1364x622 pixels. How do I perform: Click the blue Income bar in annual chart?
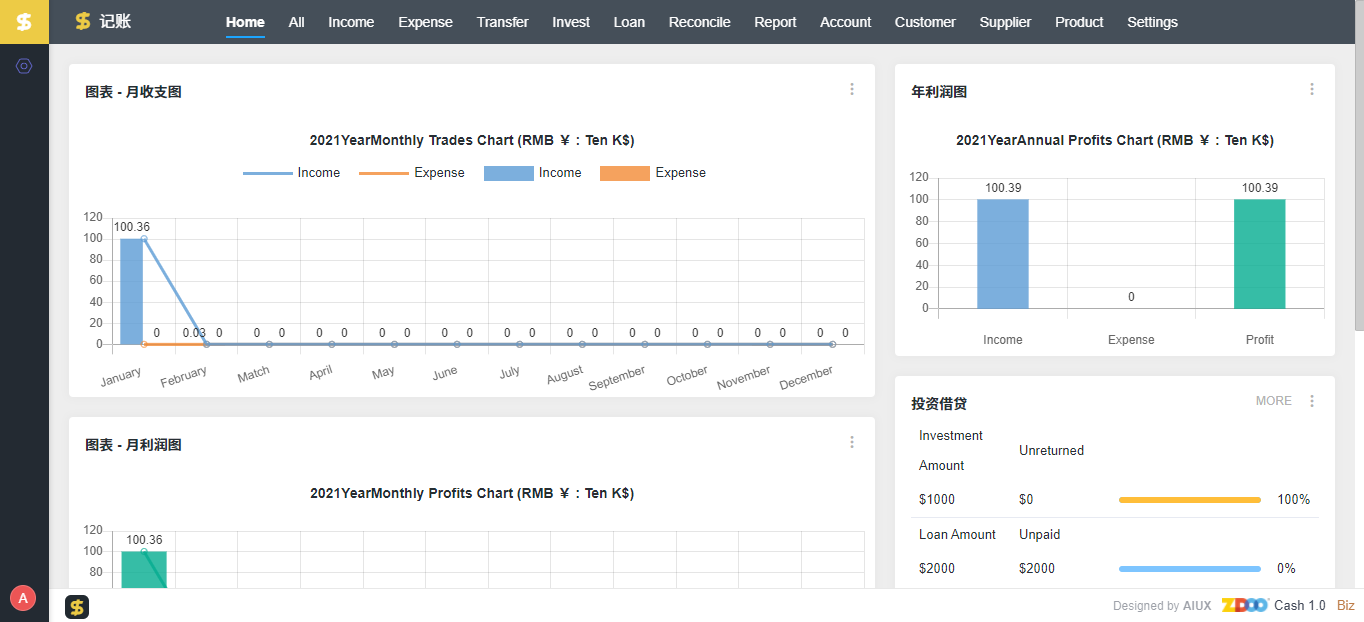1002,254
